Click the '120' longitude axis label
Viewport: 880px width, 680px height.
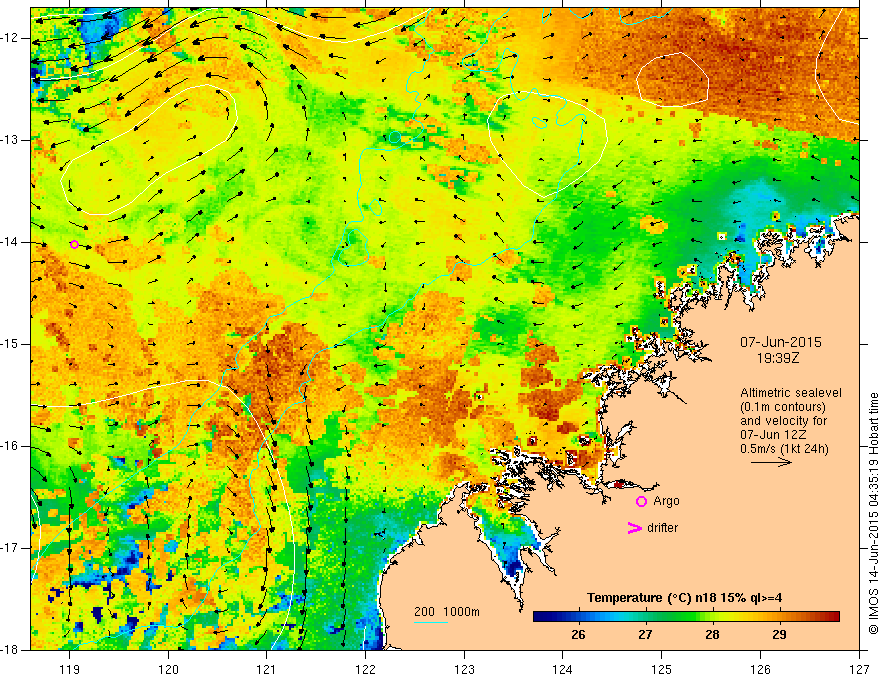pyautogui.click(x=168, y=669)
